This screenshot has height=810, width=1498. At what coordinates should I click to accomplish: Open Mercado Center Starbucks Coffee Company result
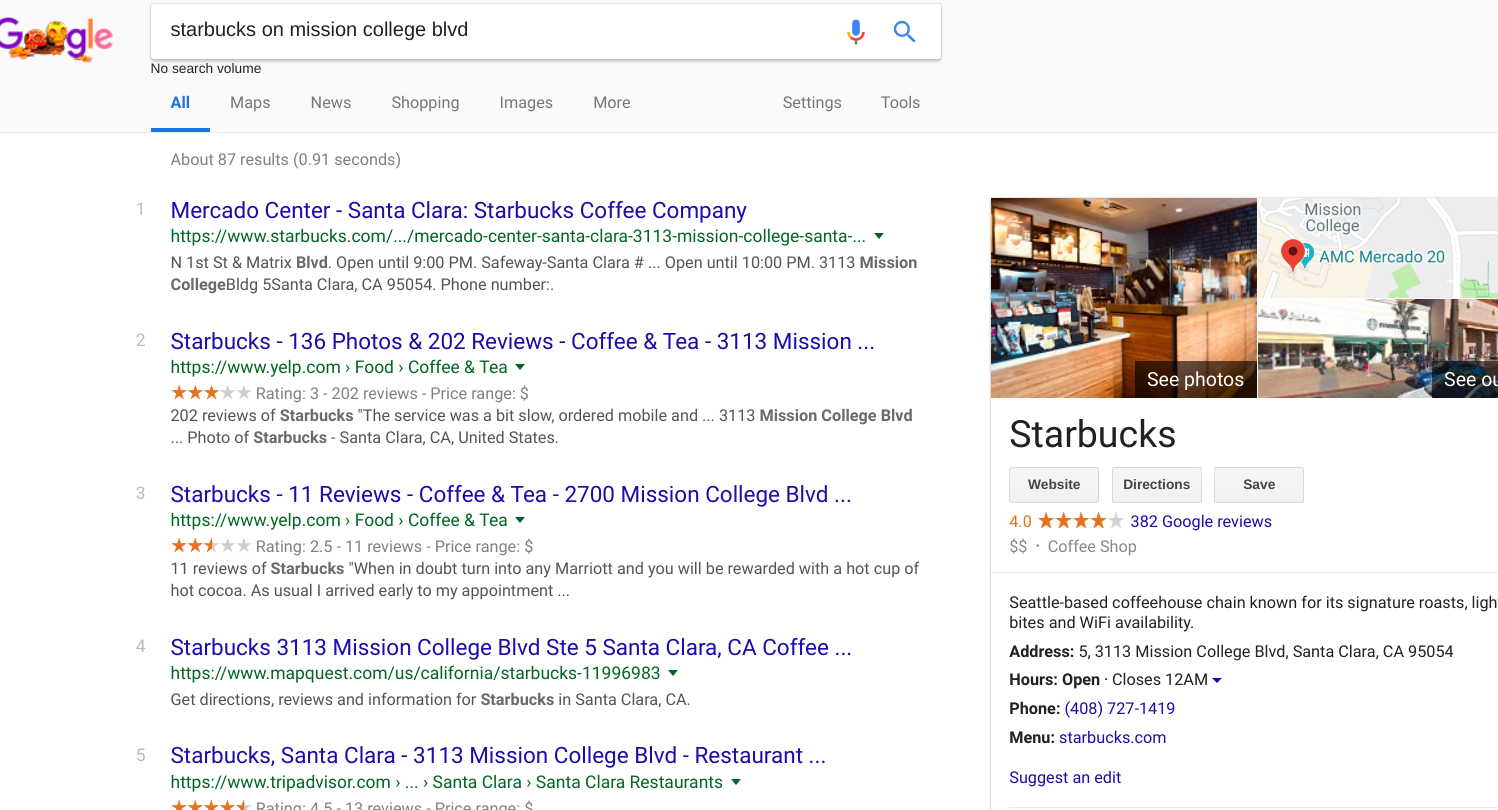[459, 211]
